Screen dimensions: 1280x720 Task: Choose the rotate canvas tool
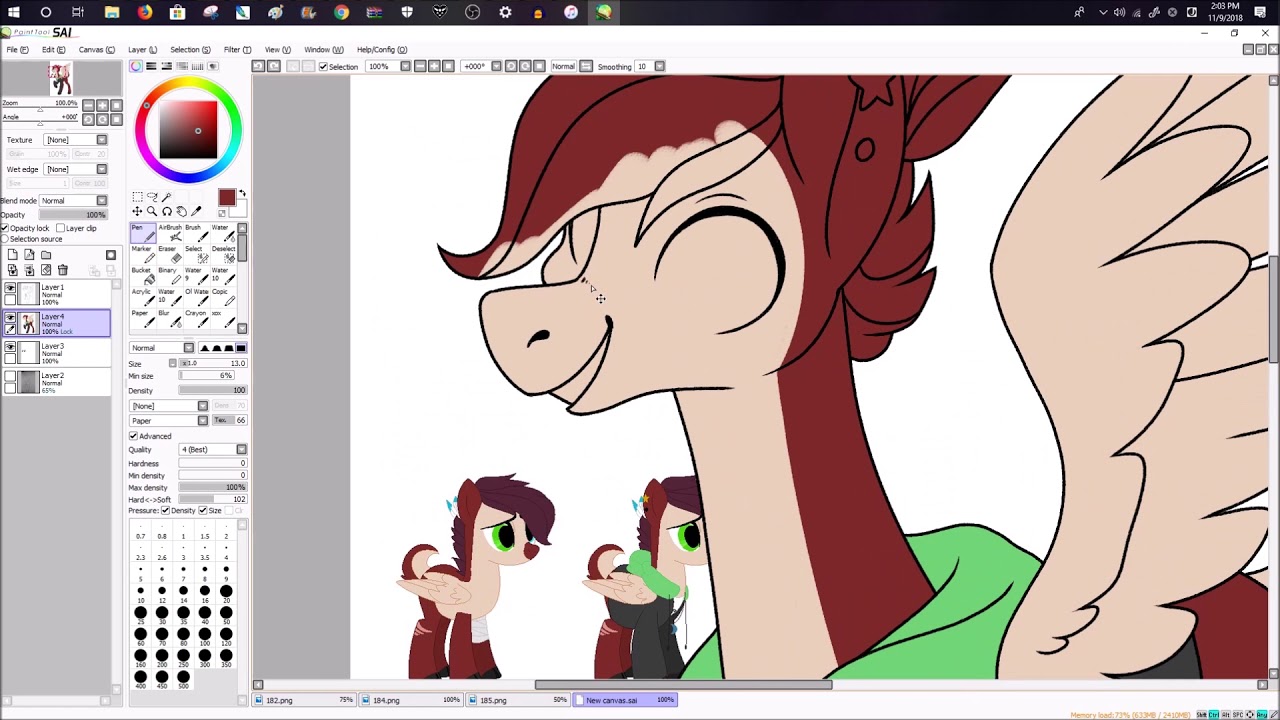(166, 211)
